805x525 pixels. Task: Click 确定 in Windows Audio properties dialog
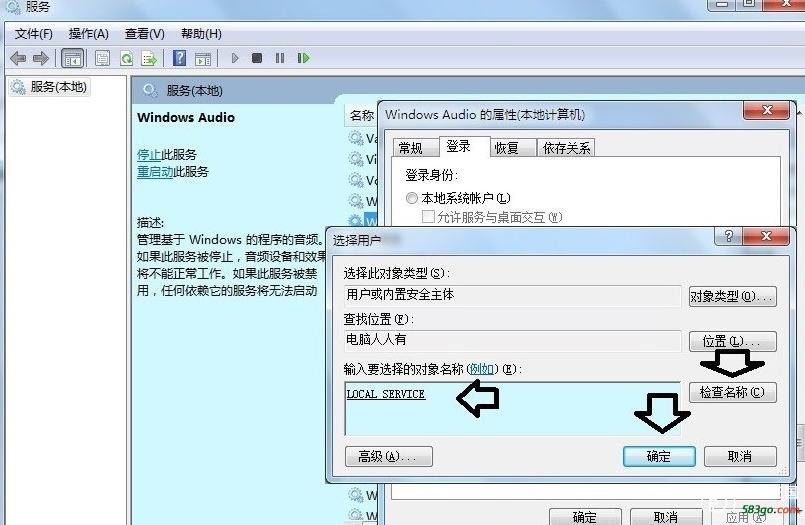(585, 517)
